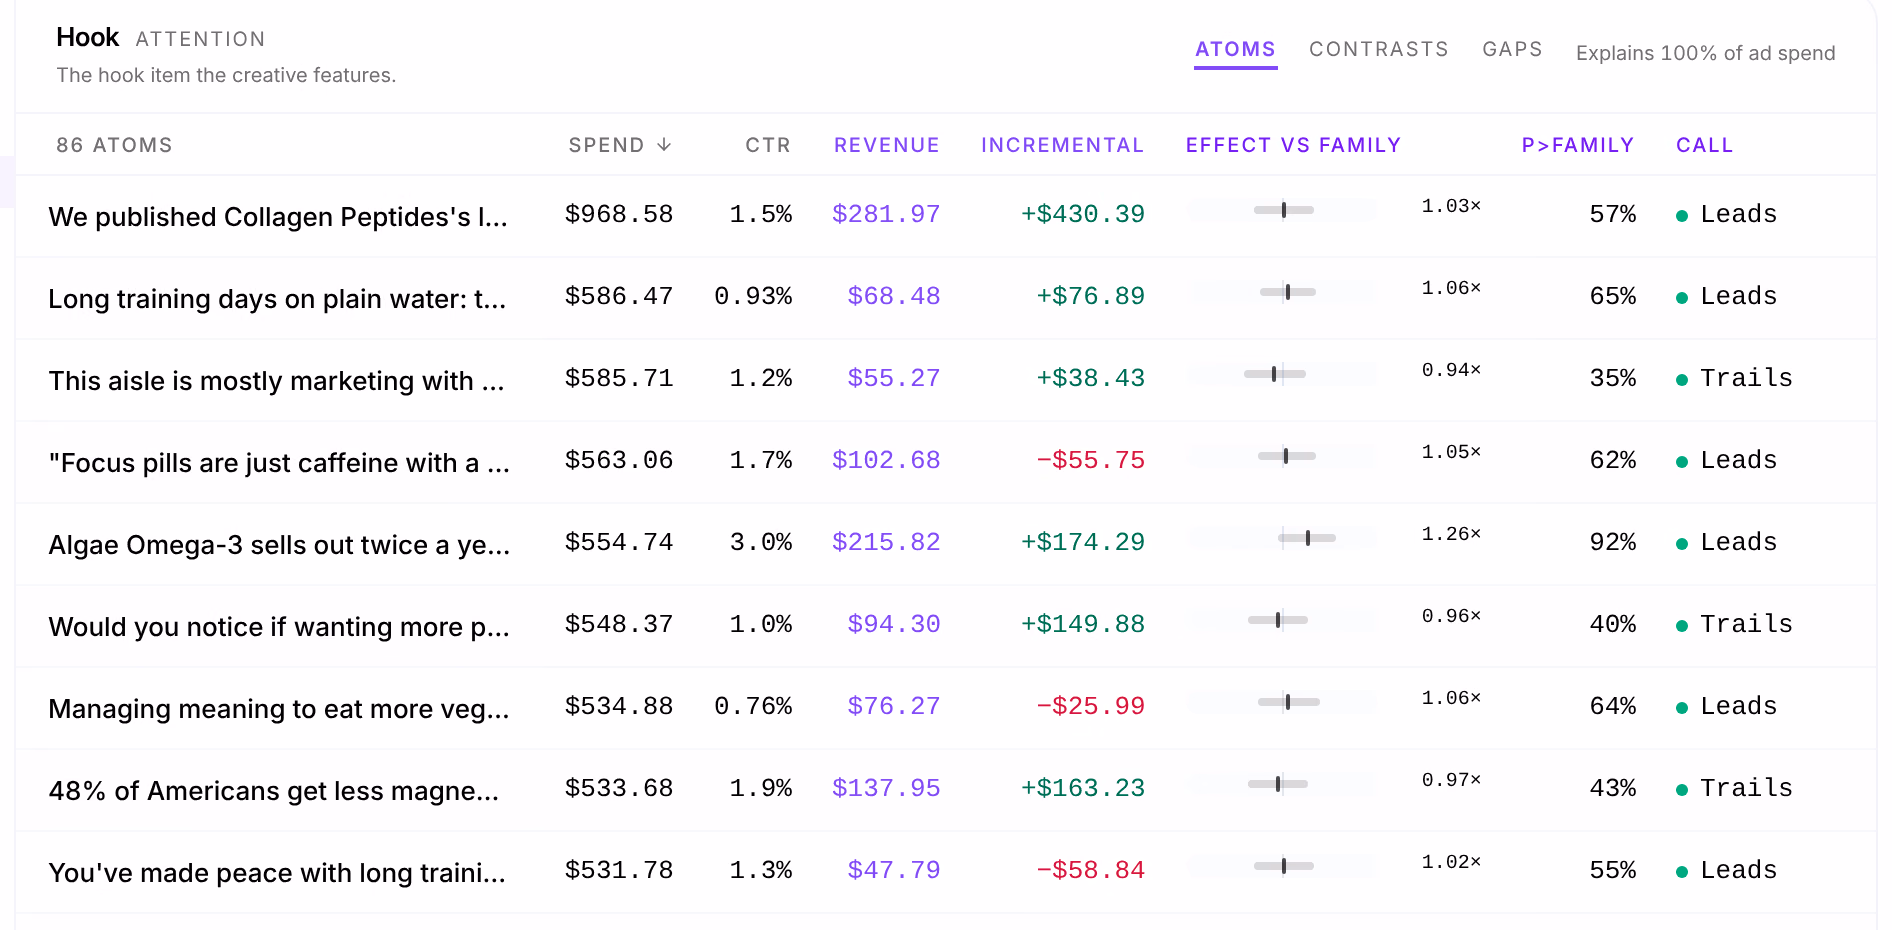
Task: Click the $215.82 revenue value
Action: click(x=886, y=542)
